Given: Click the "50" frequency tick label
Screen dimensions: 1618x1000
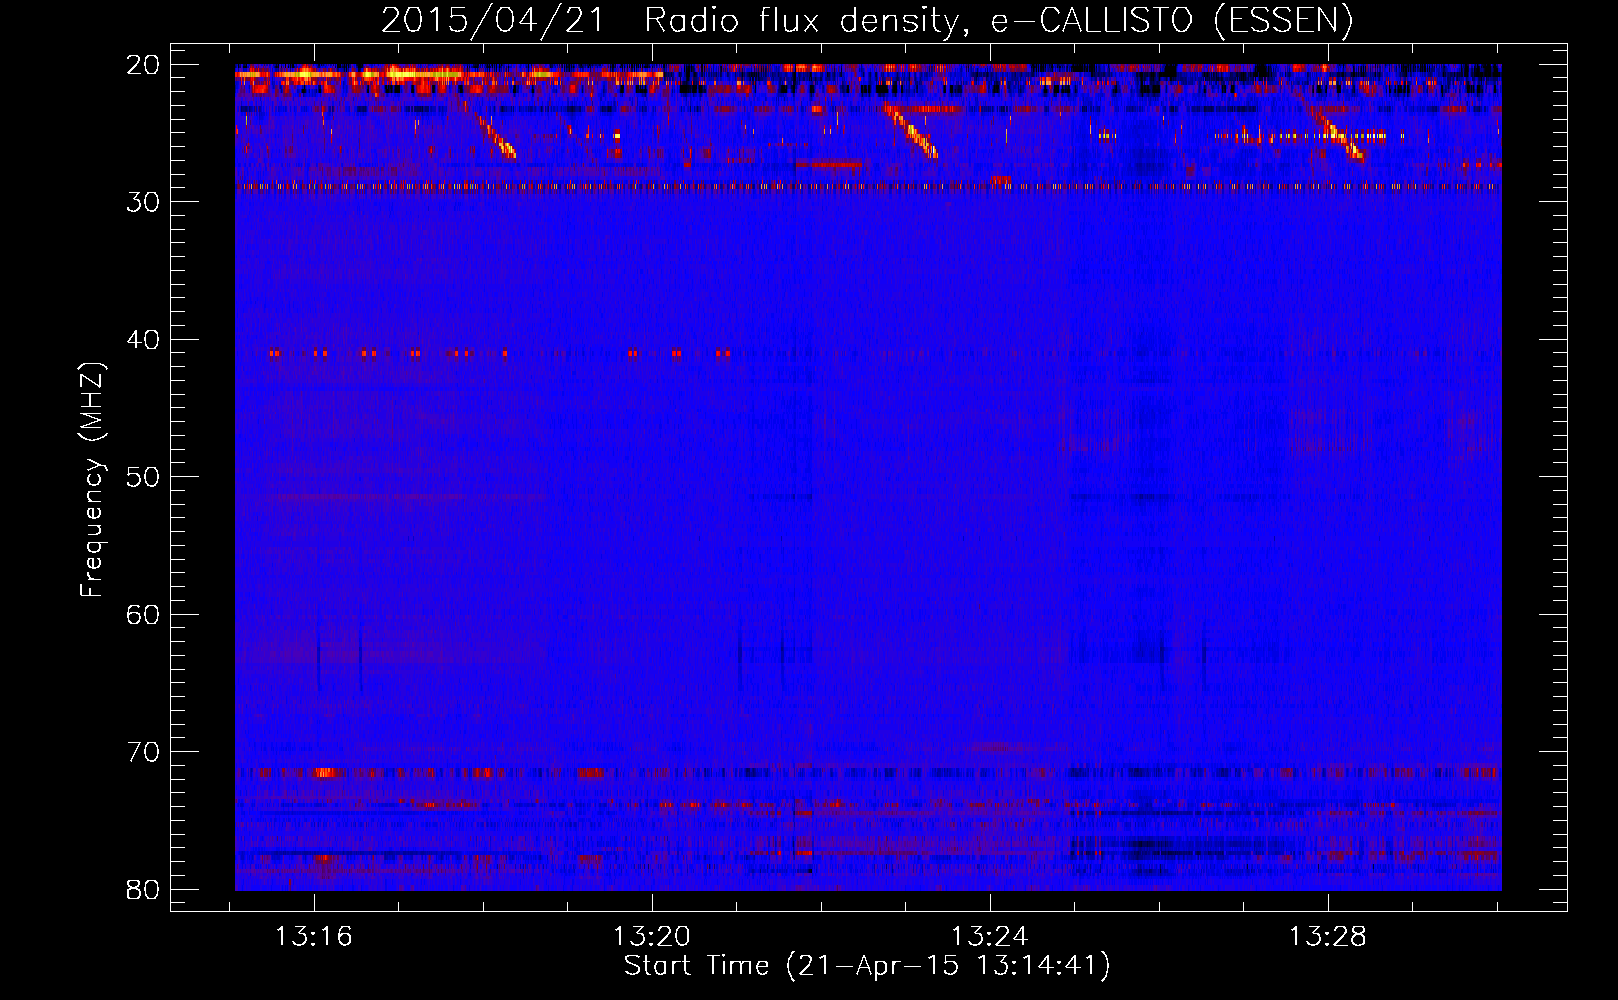Looking at the screenshot, I should click(144, 477).
